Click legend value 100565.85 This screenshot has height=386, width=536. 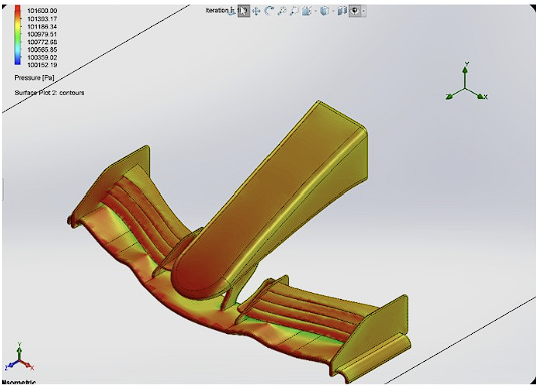click(42, 50)
